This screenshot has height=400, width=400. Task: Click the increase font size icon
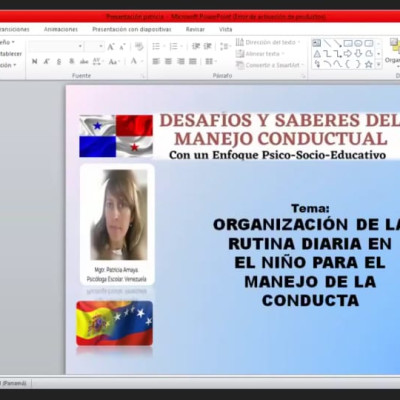[x=111, y=47]
